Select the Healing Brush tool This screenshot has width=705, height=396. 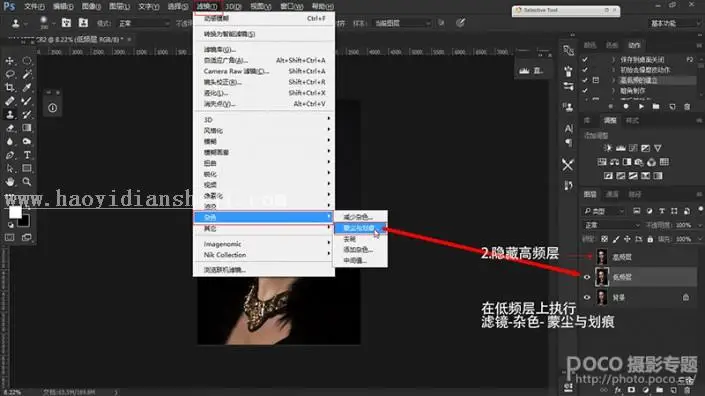tap(10, 101)
